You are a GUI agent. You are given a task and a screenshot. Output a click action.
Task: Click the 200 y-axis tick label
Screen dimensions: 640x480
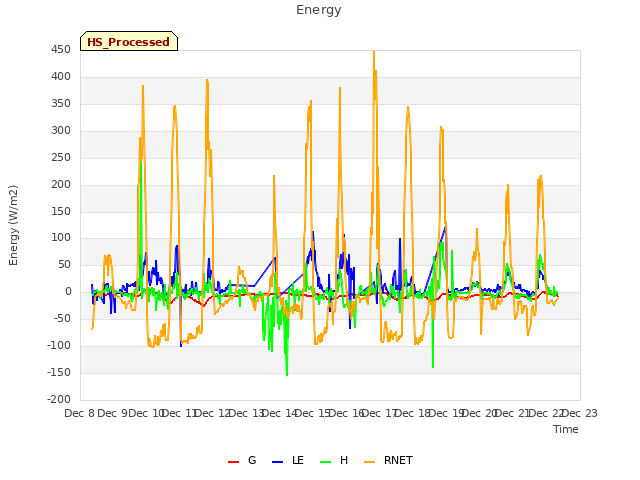(x=61, y=184)
